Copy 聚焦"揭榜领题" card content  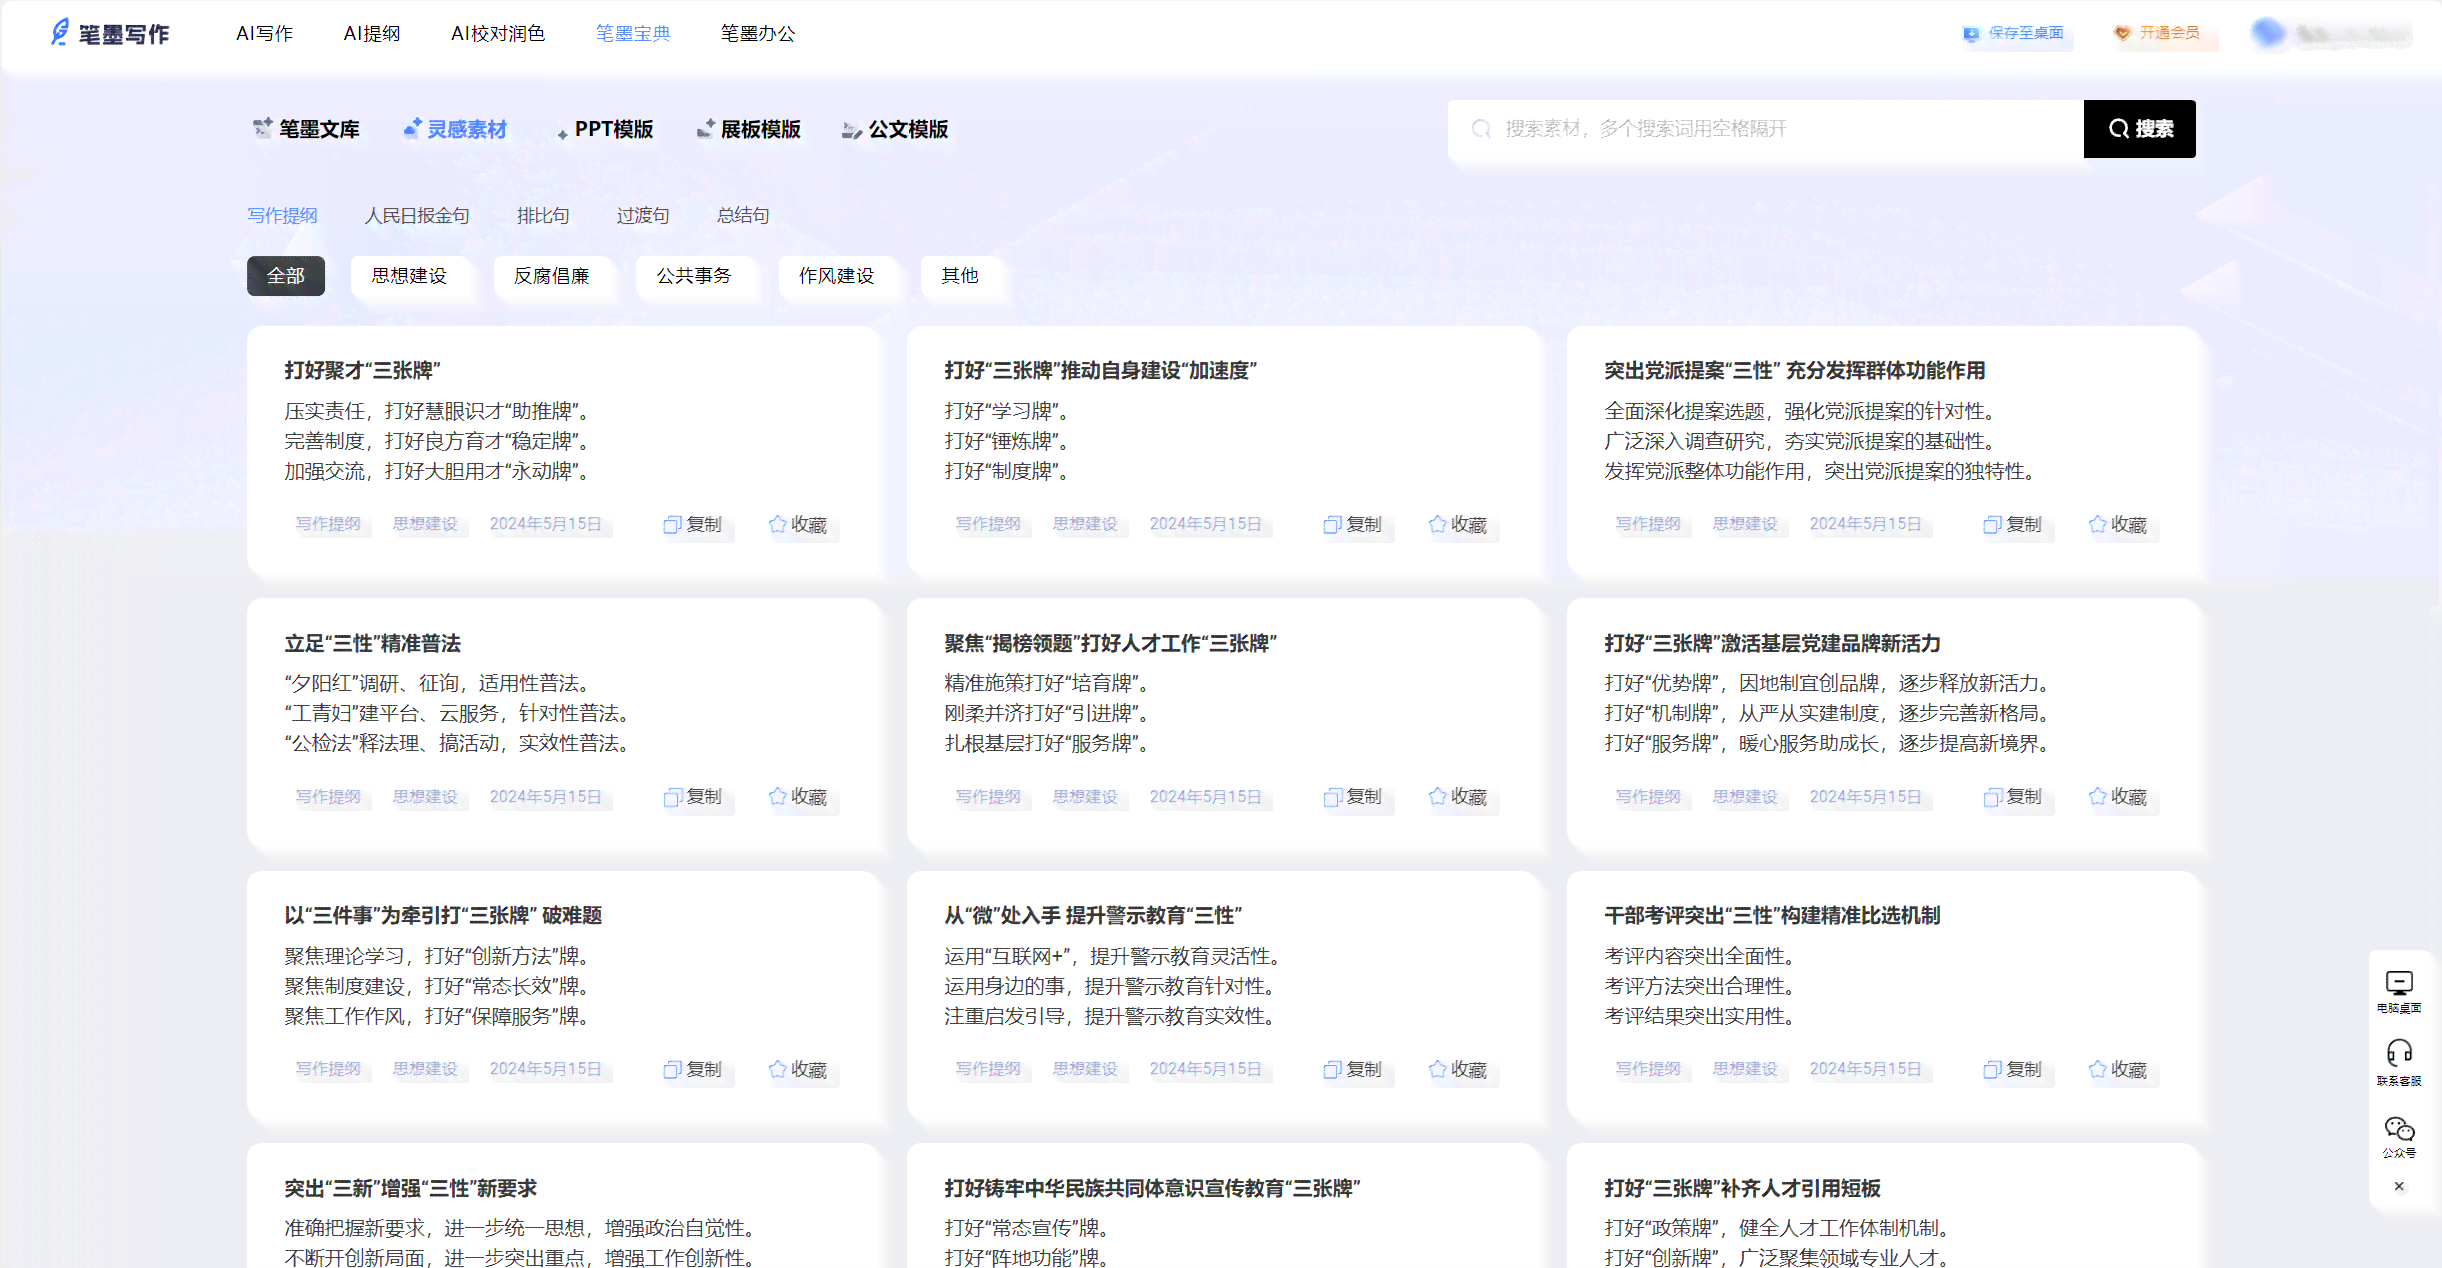(x=1353, y=796)
